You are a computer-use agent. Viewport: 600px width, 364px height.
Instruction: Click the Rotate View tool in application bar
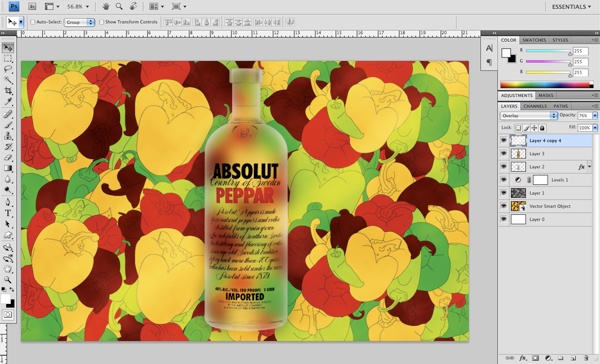coord(133,7)
